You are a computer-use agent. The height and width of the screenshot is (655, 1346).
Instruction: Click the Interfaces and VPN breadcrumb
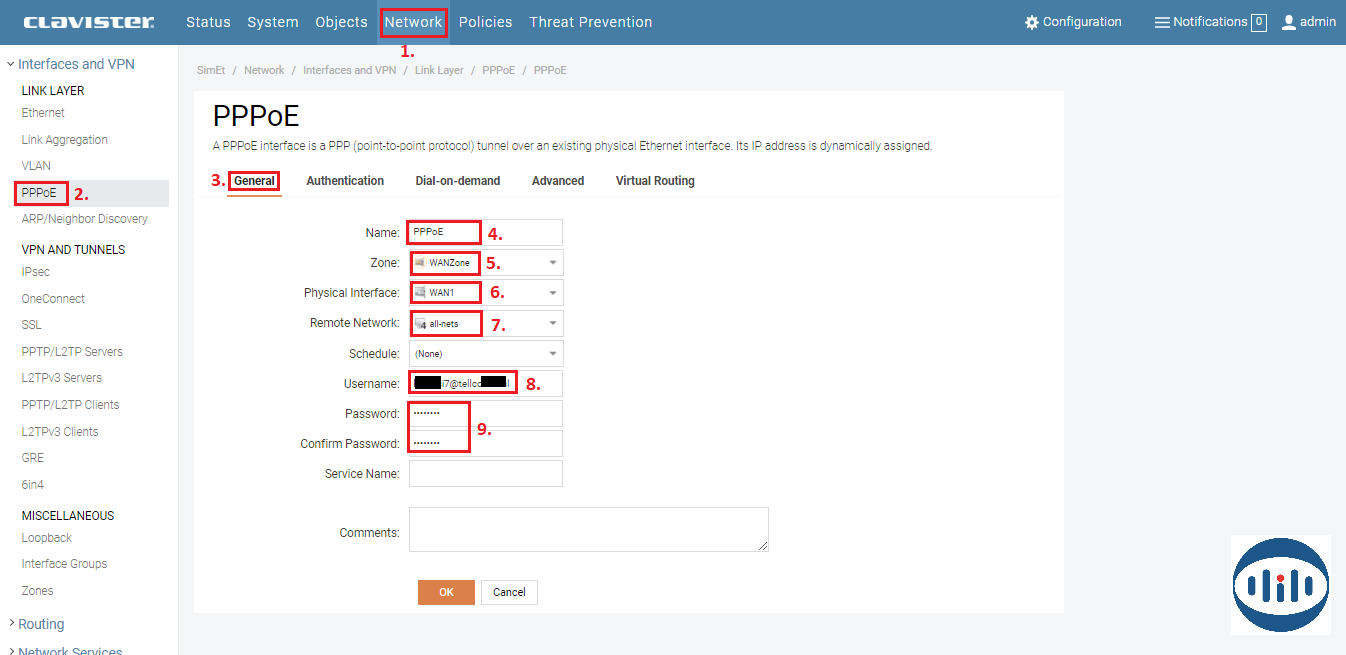pos(349,70)
